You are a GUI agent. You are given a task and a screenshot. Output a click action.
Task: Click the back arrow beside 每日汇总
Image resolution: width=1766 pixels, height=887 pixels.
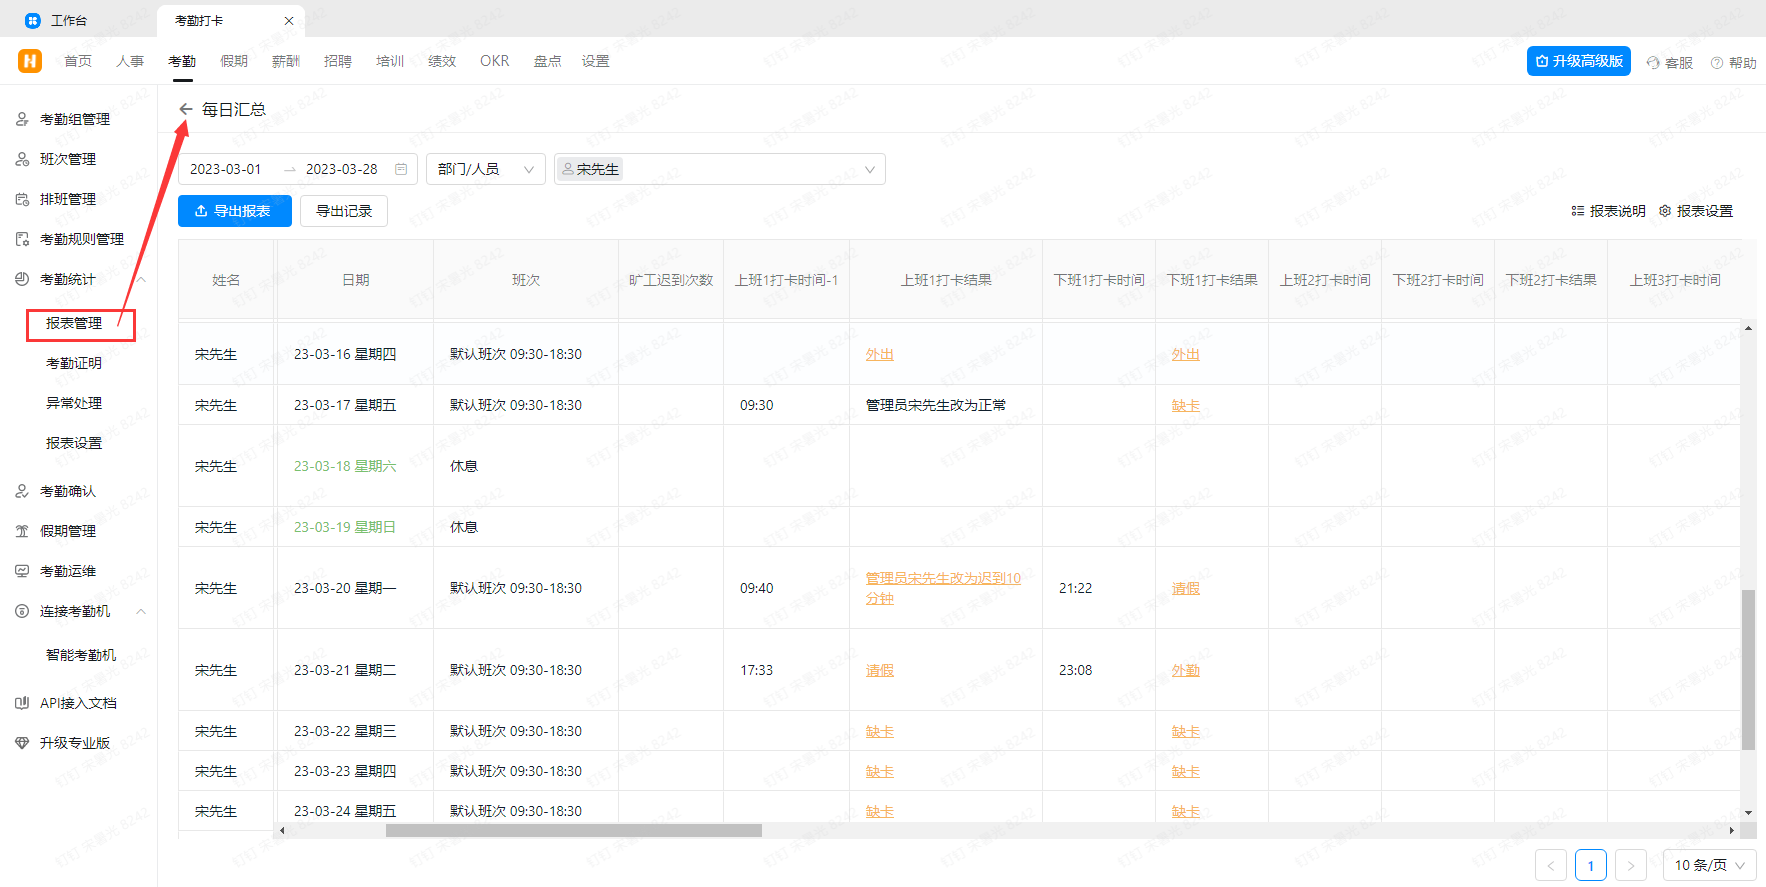pyautogui.click(x=186, y=109)
